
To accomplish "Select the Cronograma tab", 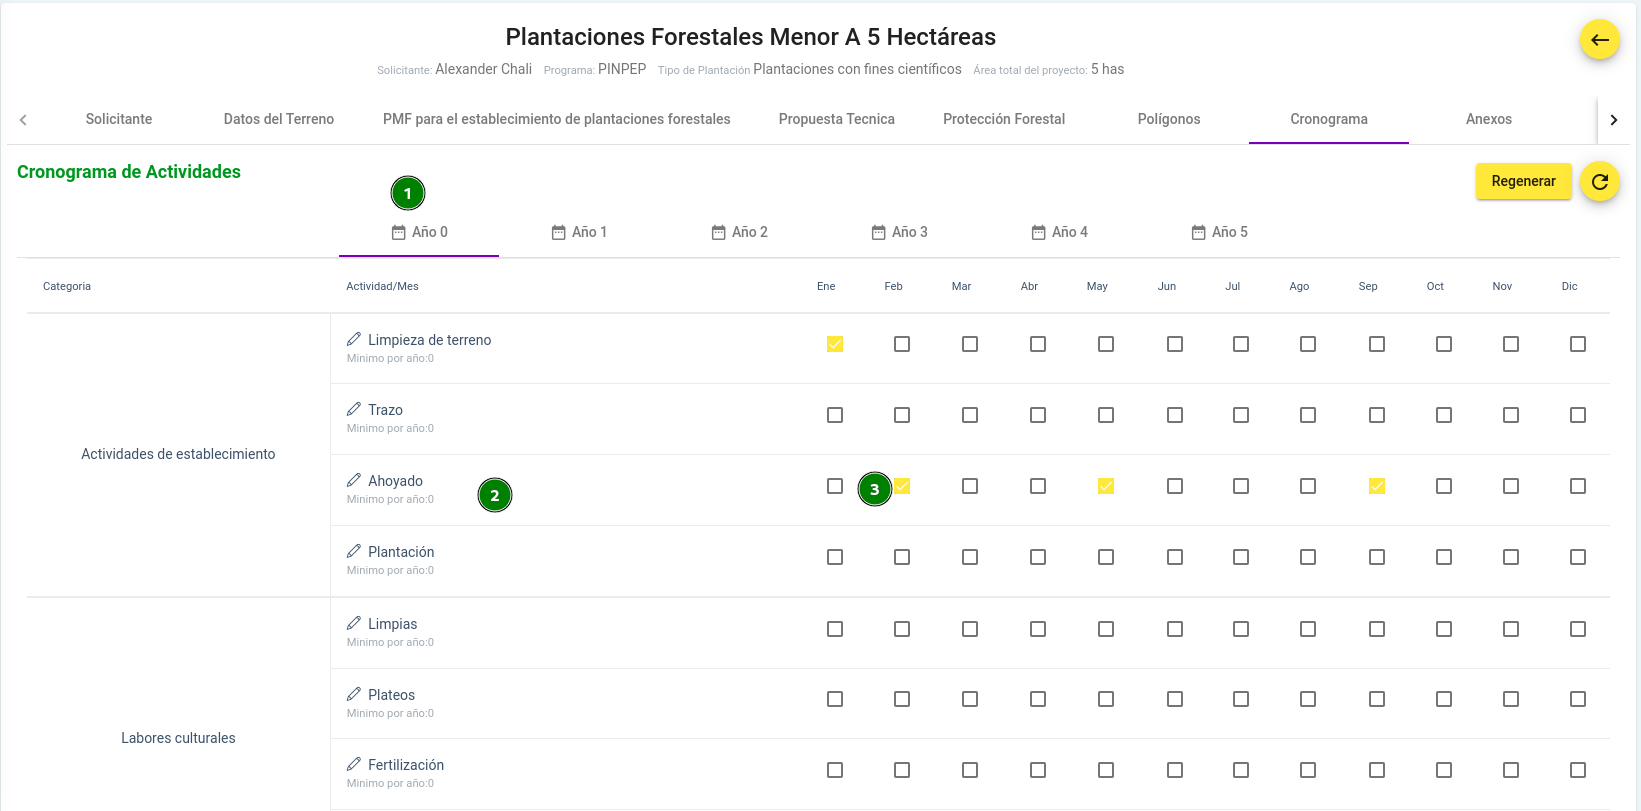I will tap(1329, 119).
